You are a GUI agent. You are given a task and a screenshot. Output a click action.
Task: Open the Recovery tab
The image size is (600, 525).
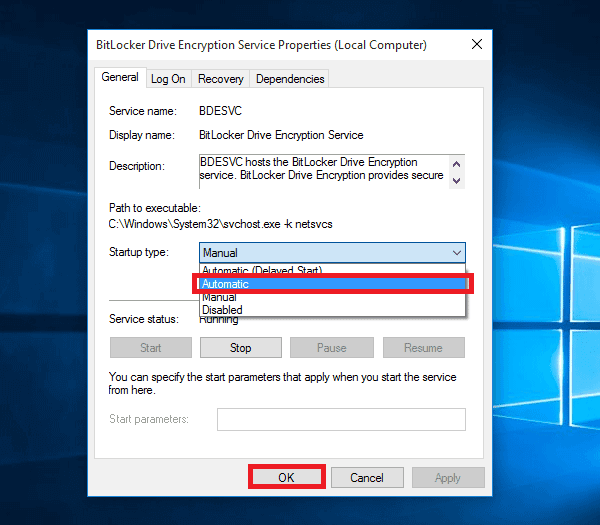tap(220, 79)
